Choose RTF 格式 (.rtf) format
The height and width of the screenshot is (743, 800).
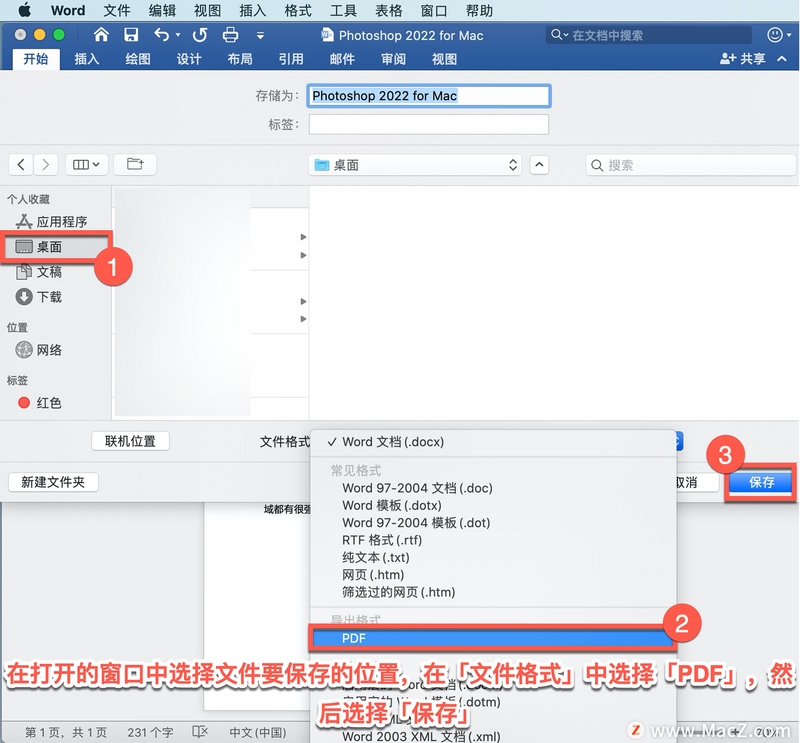pyautogui.click(x=492, y=540)
